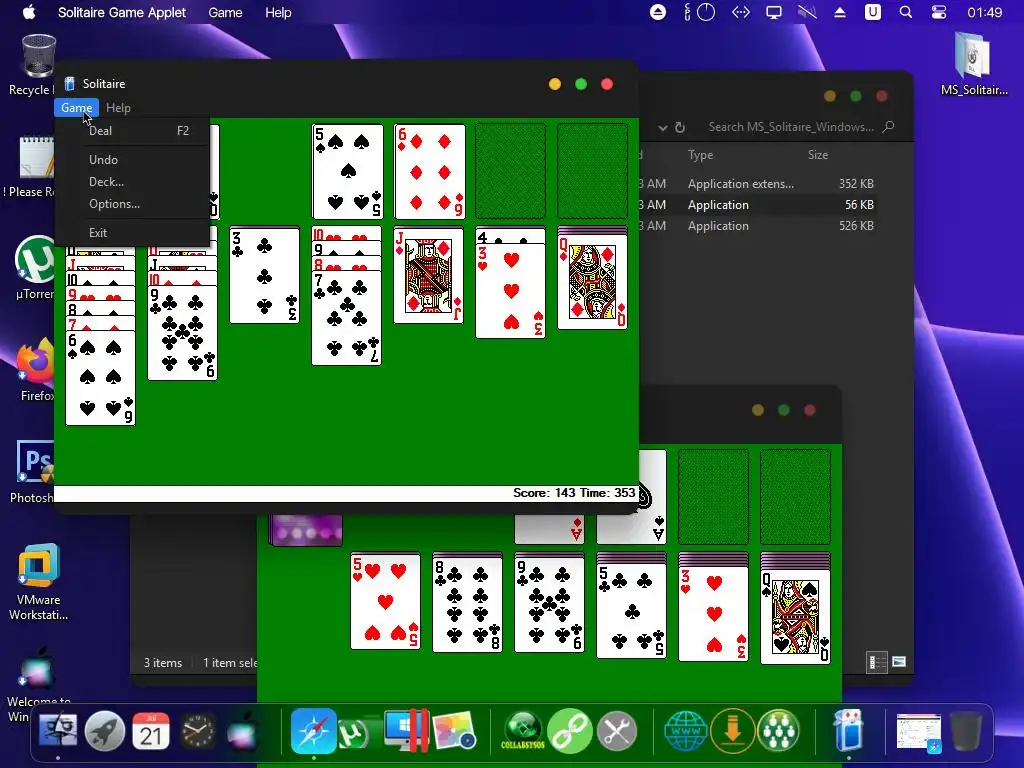Select the Queen of spades in rear Solitaire window
This screenshot has width=1024, height=768.
tap(795, 616)
